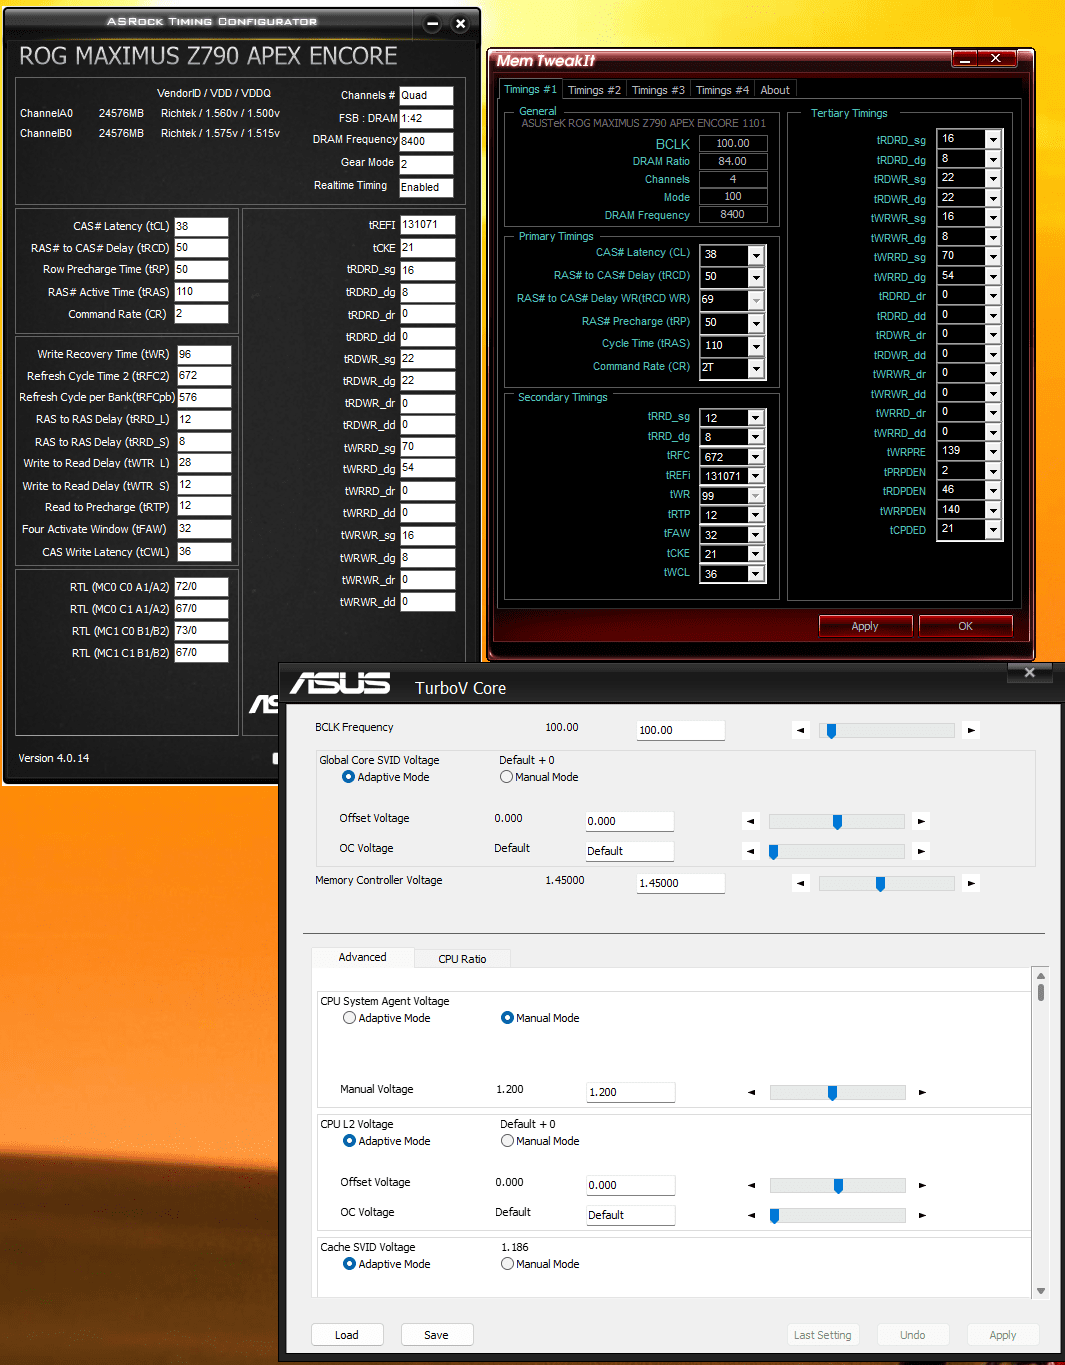Switch to Timings #4 tab
1065x1365 pixels.
[722, 90]
